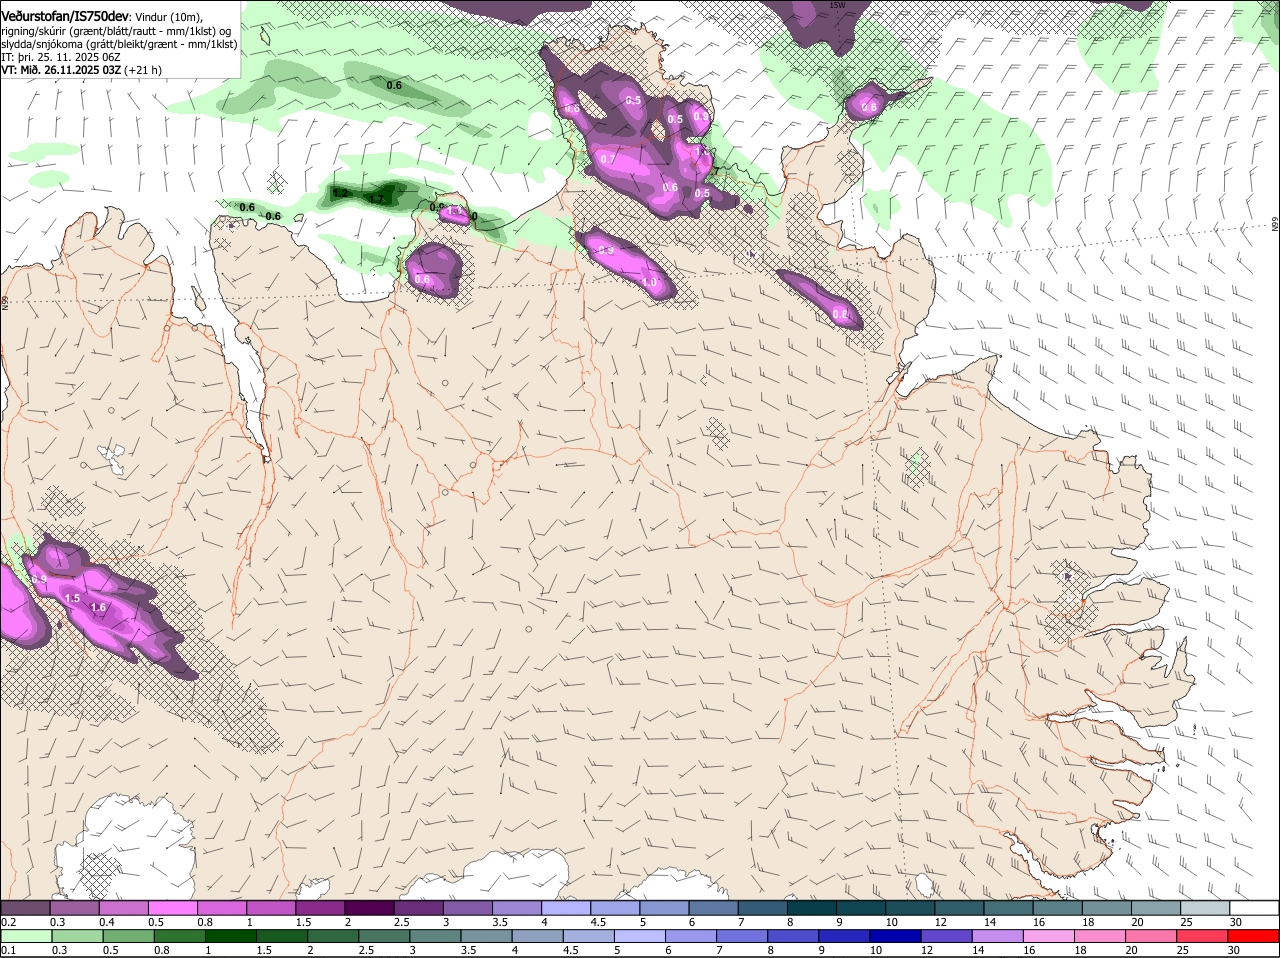1280x958 pixels.
Task: Click the 1.5 snowfall value on map
Action: [72, 598]
